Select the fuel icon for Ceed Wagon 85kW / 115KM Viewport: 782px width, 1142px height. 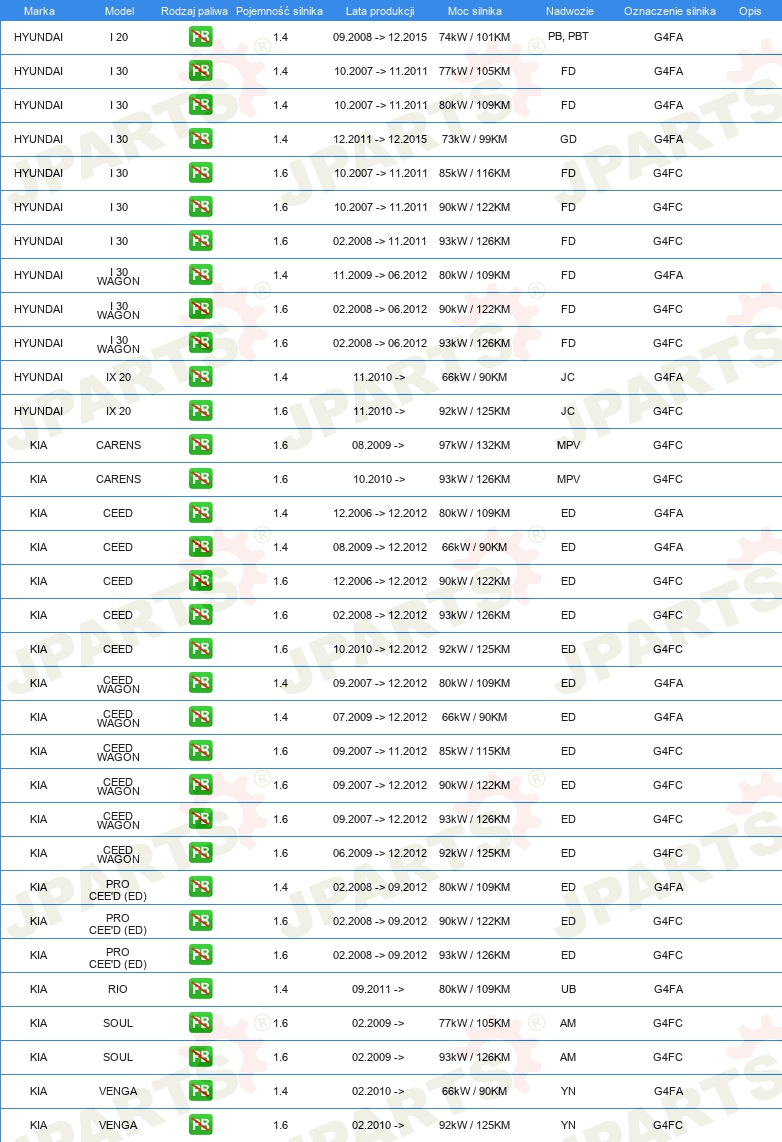click(x=200, y=750)
